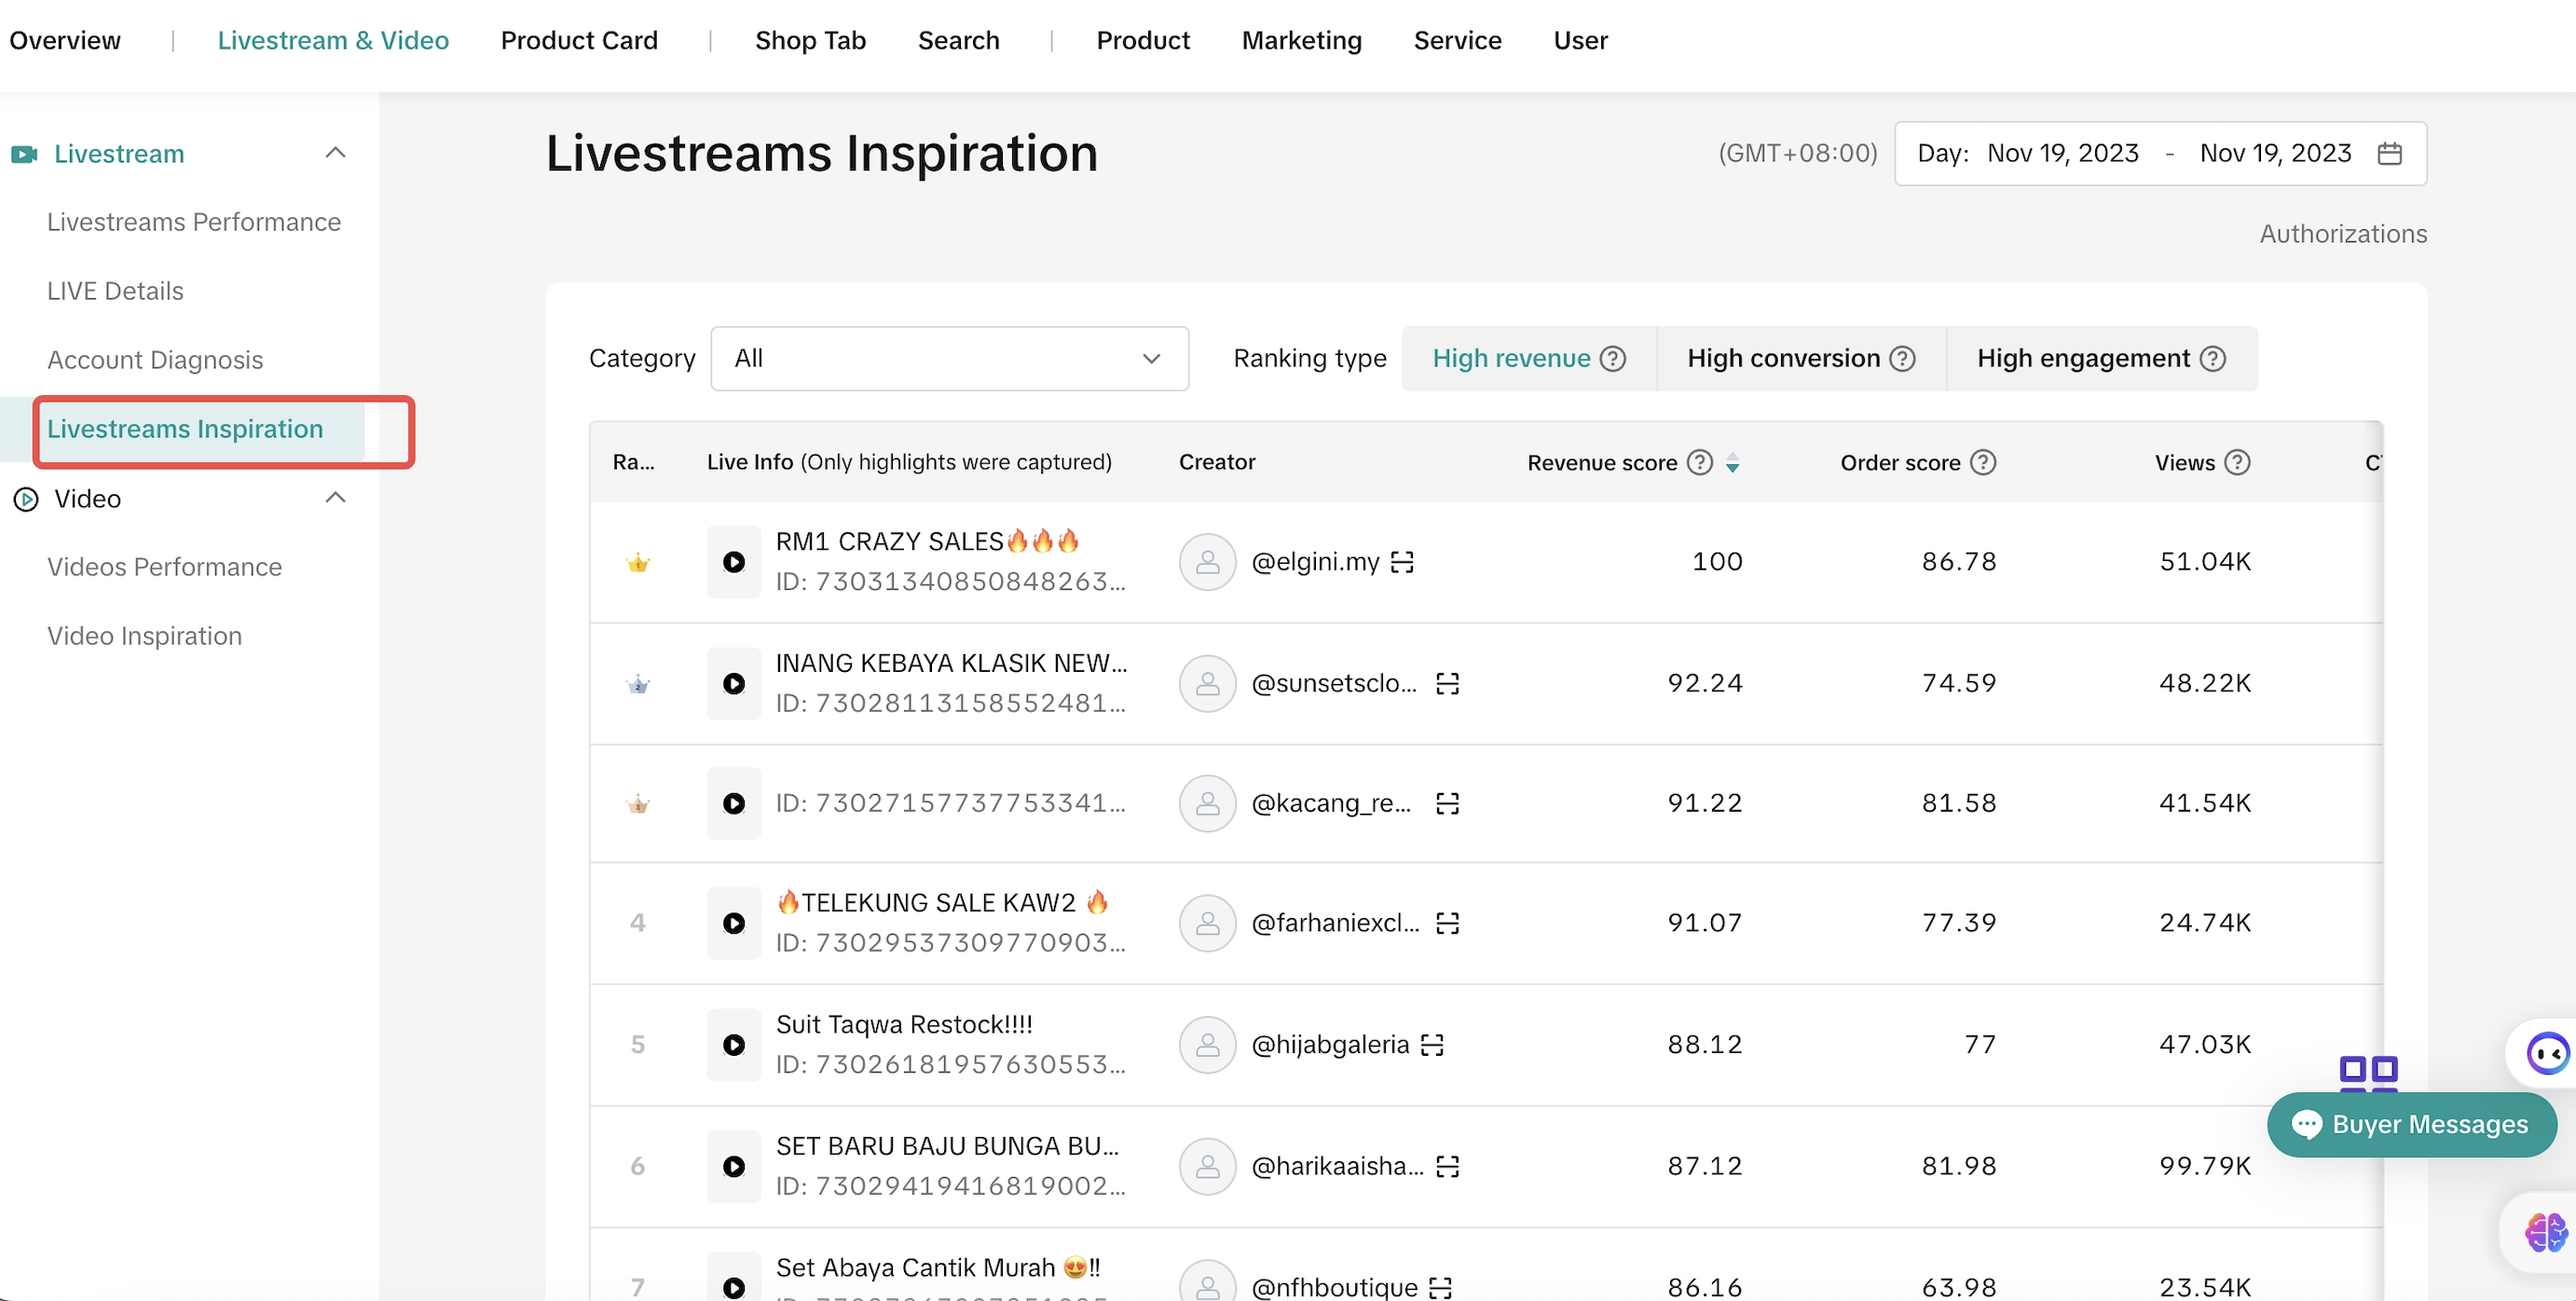The width and height of the screenshot is (2576, 1301).
Task: Select High revenue ranking type
Action: (1511, 358)
